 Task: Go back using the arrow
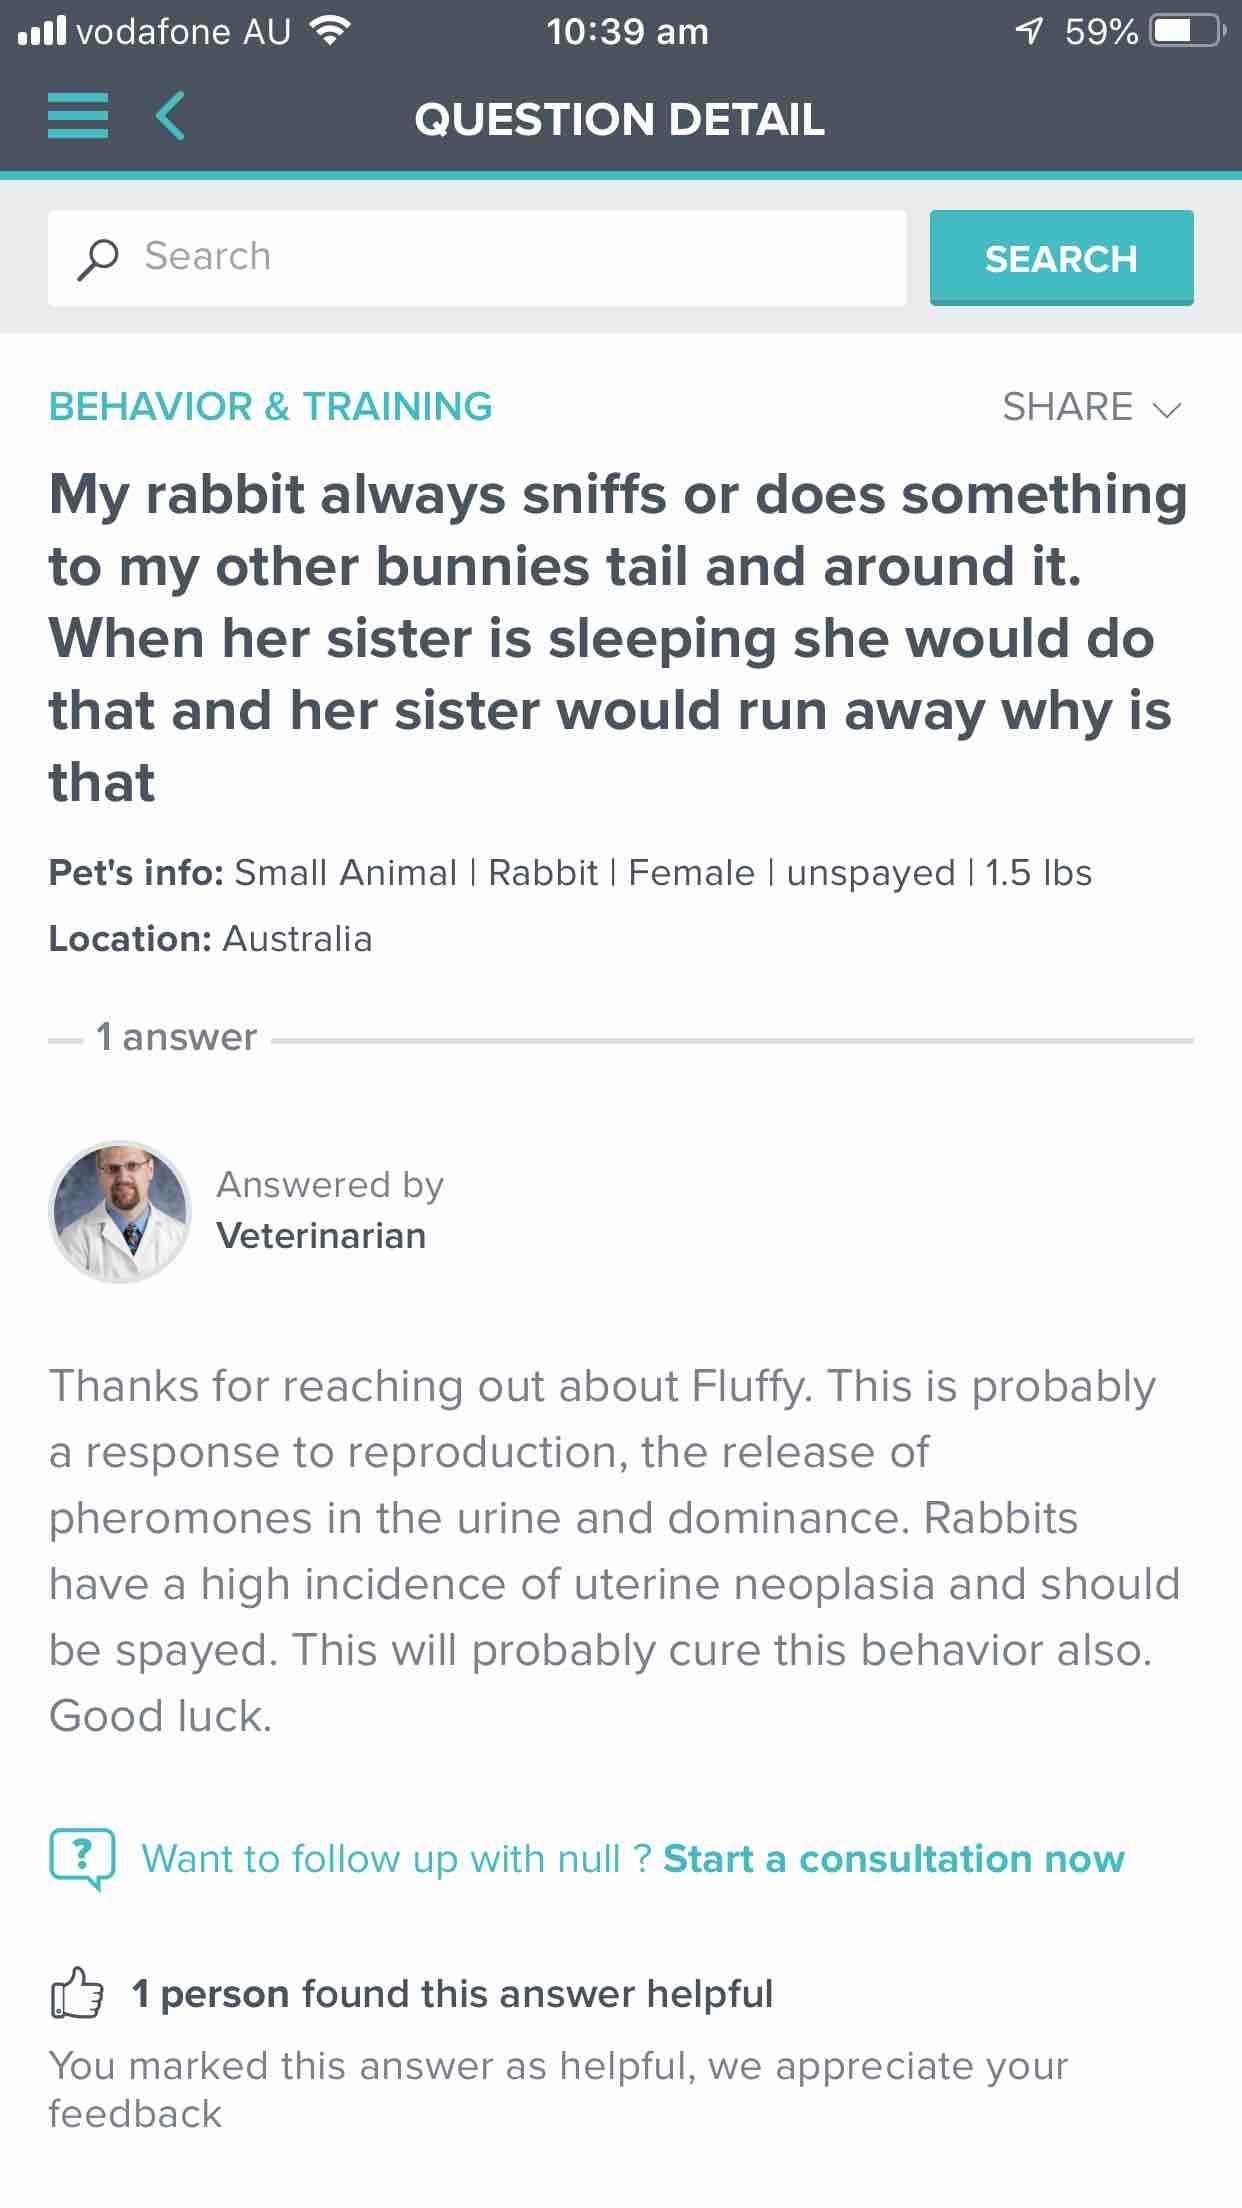(171, 116)
